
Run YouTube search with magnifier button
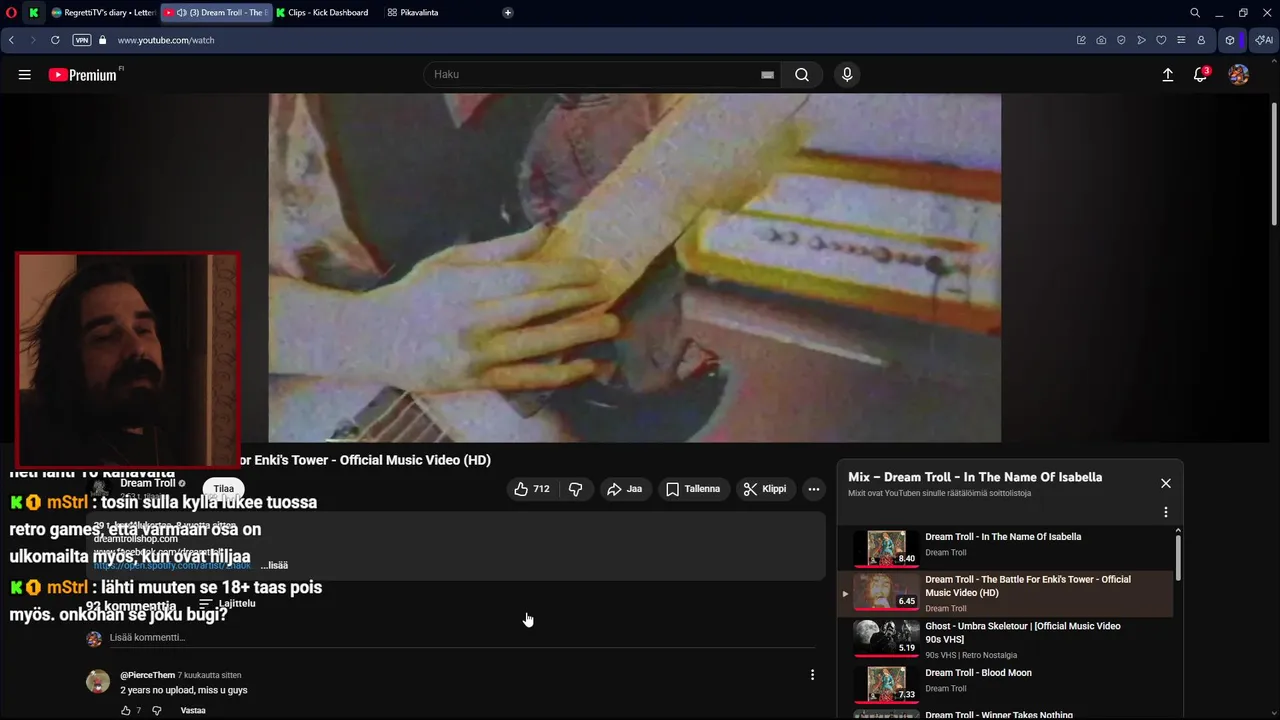tap(802, 75)
